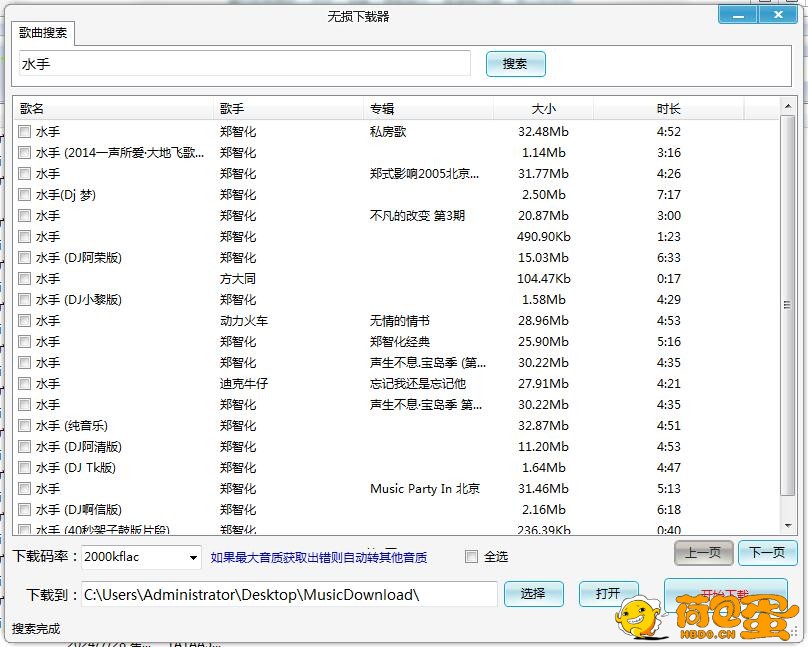Sort by the 时长 column header
Screen dimensions: 808x647
668,109
